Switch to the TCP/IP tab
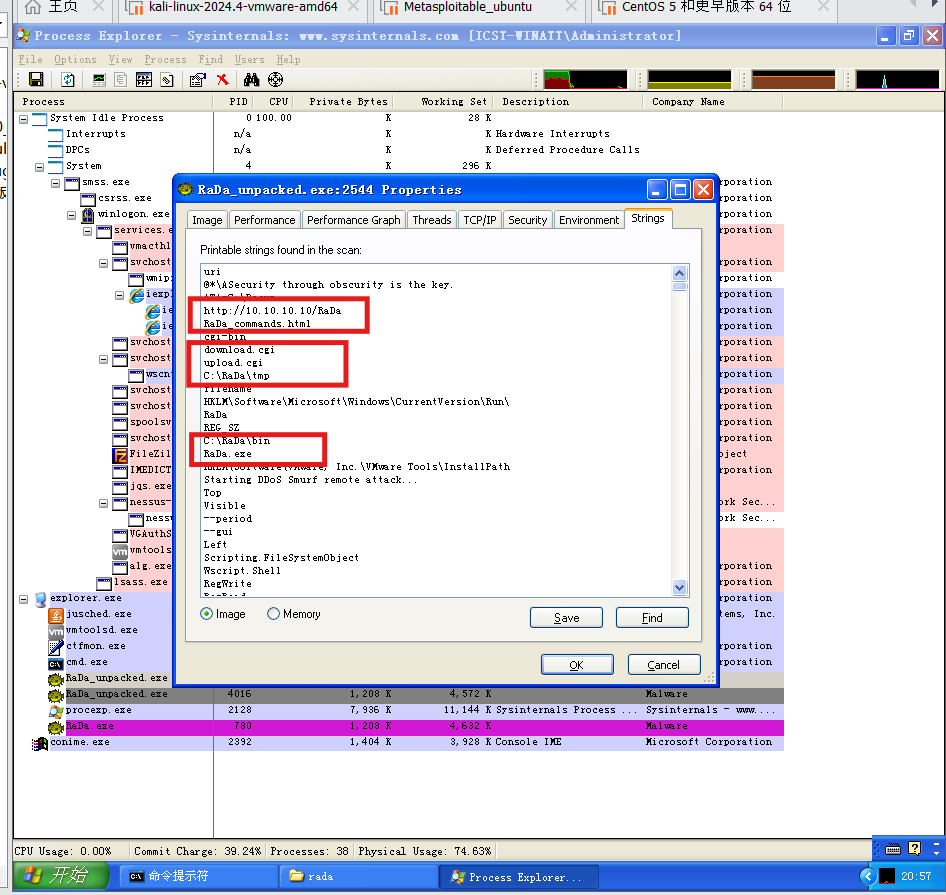This screenshot has width=946, height=895. (480, 220)
